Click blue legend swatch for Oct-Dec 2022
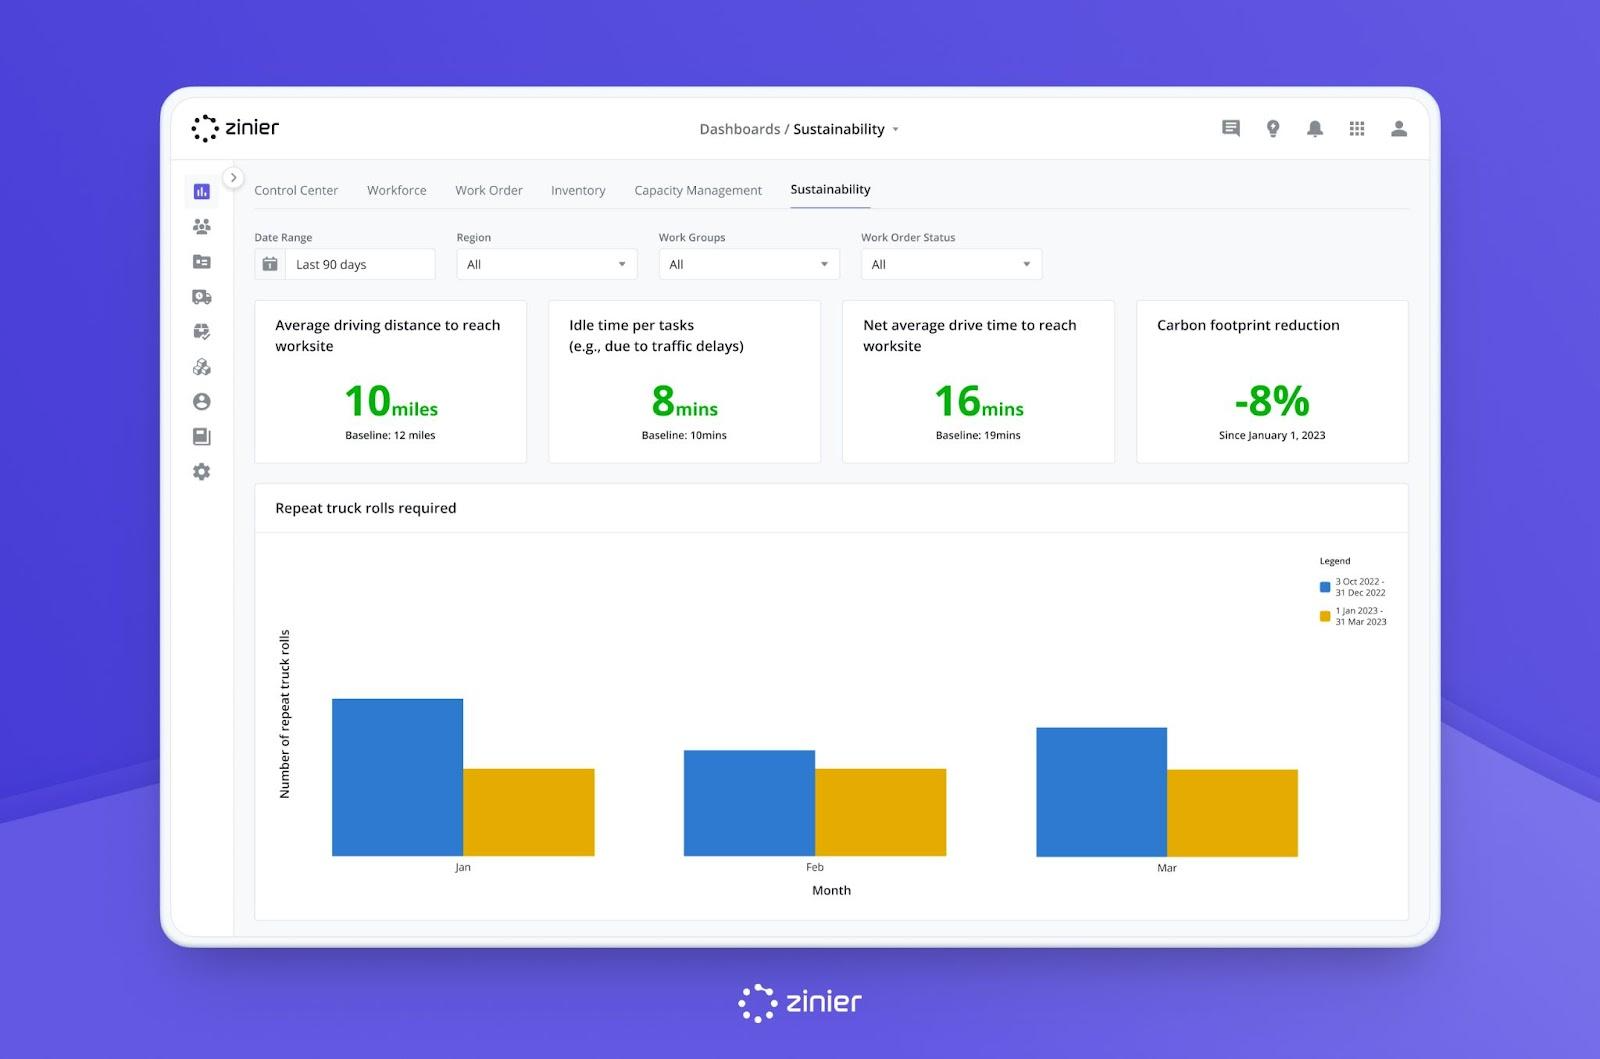This screenshot has width=1600, height=1059. pos(1325,587)
